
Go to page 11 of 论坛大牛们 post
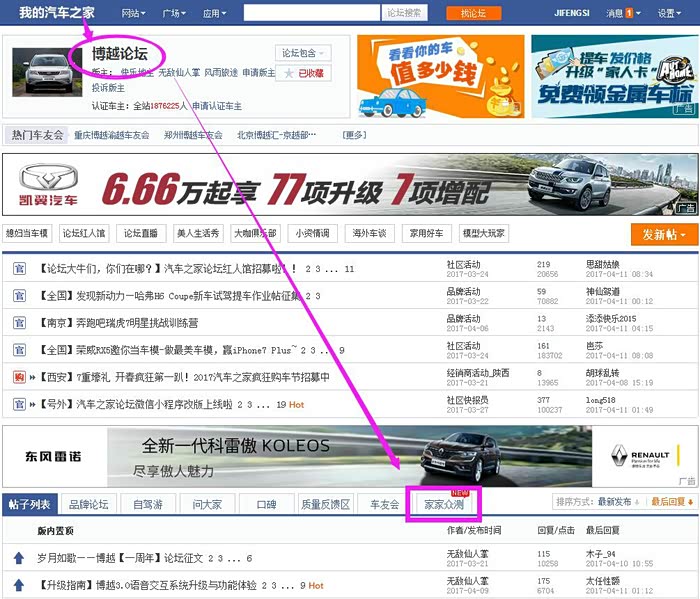[349, 269]
